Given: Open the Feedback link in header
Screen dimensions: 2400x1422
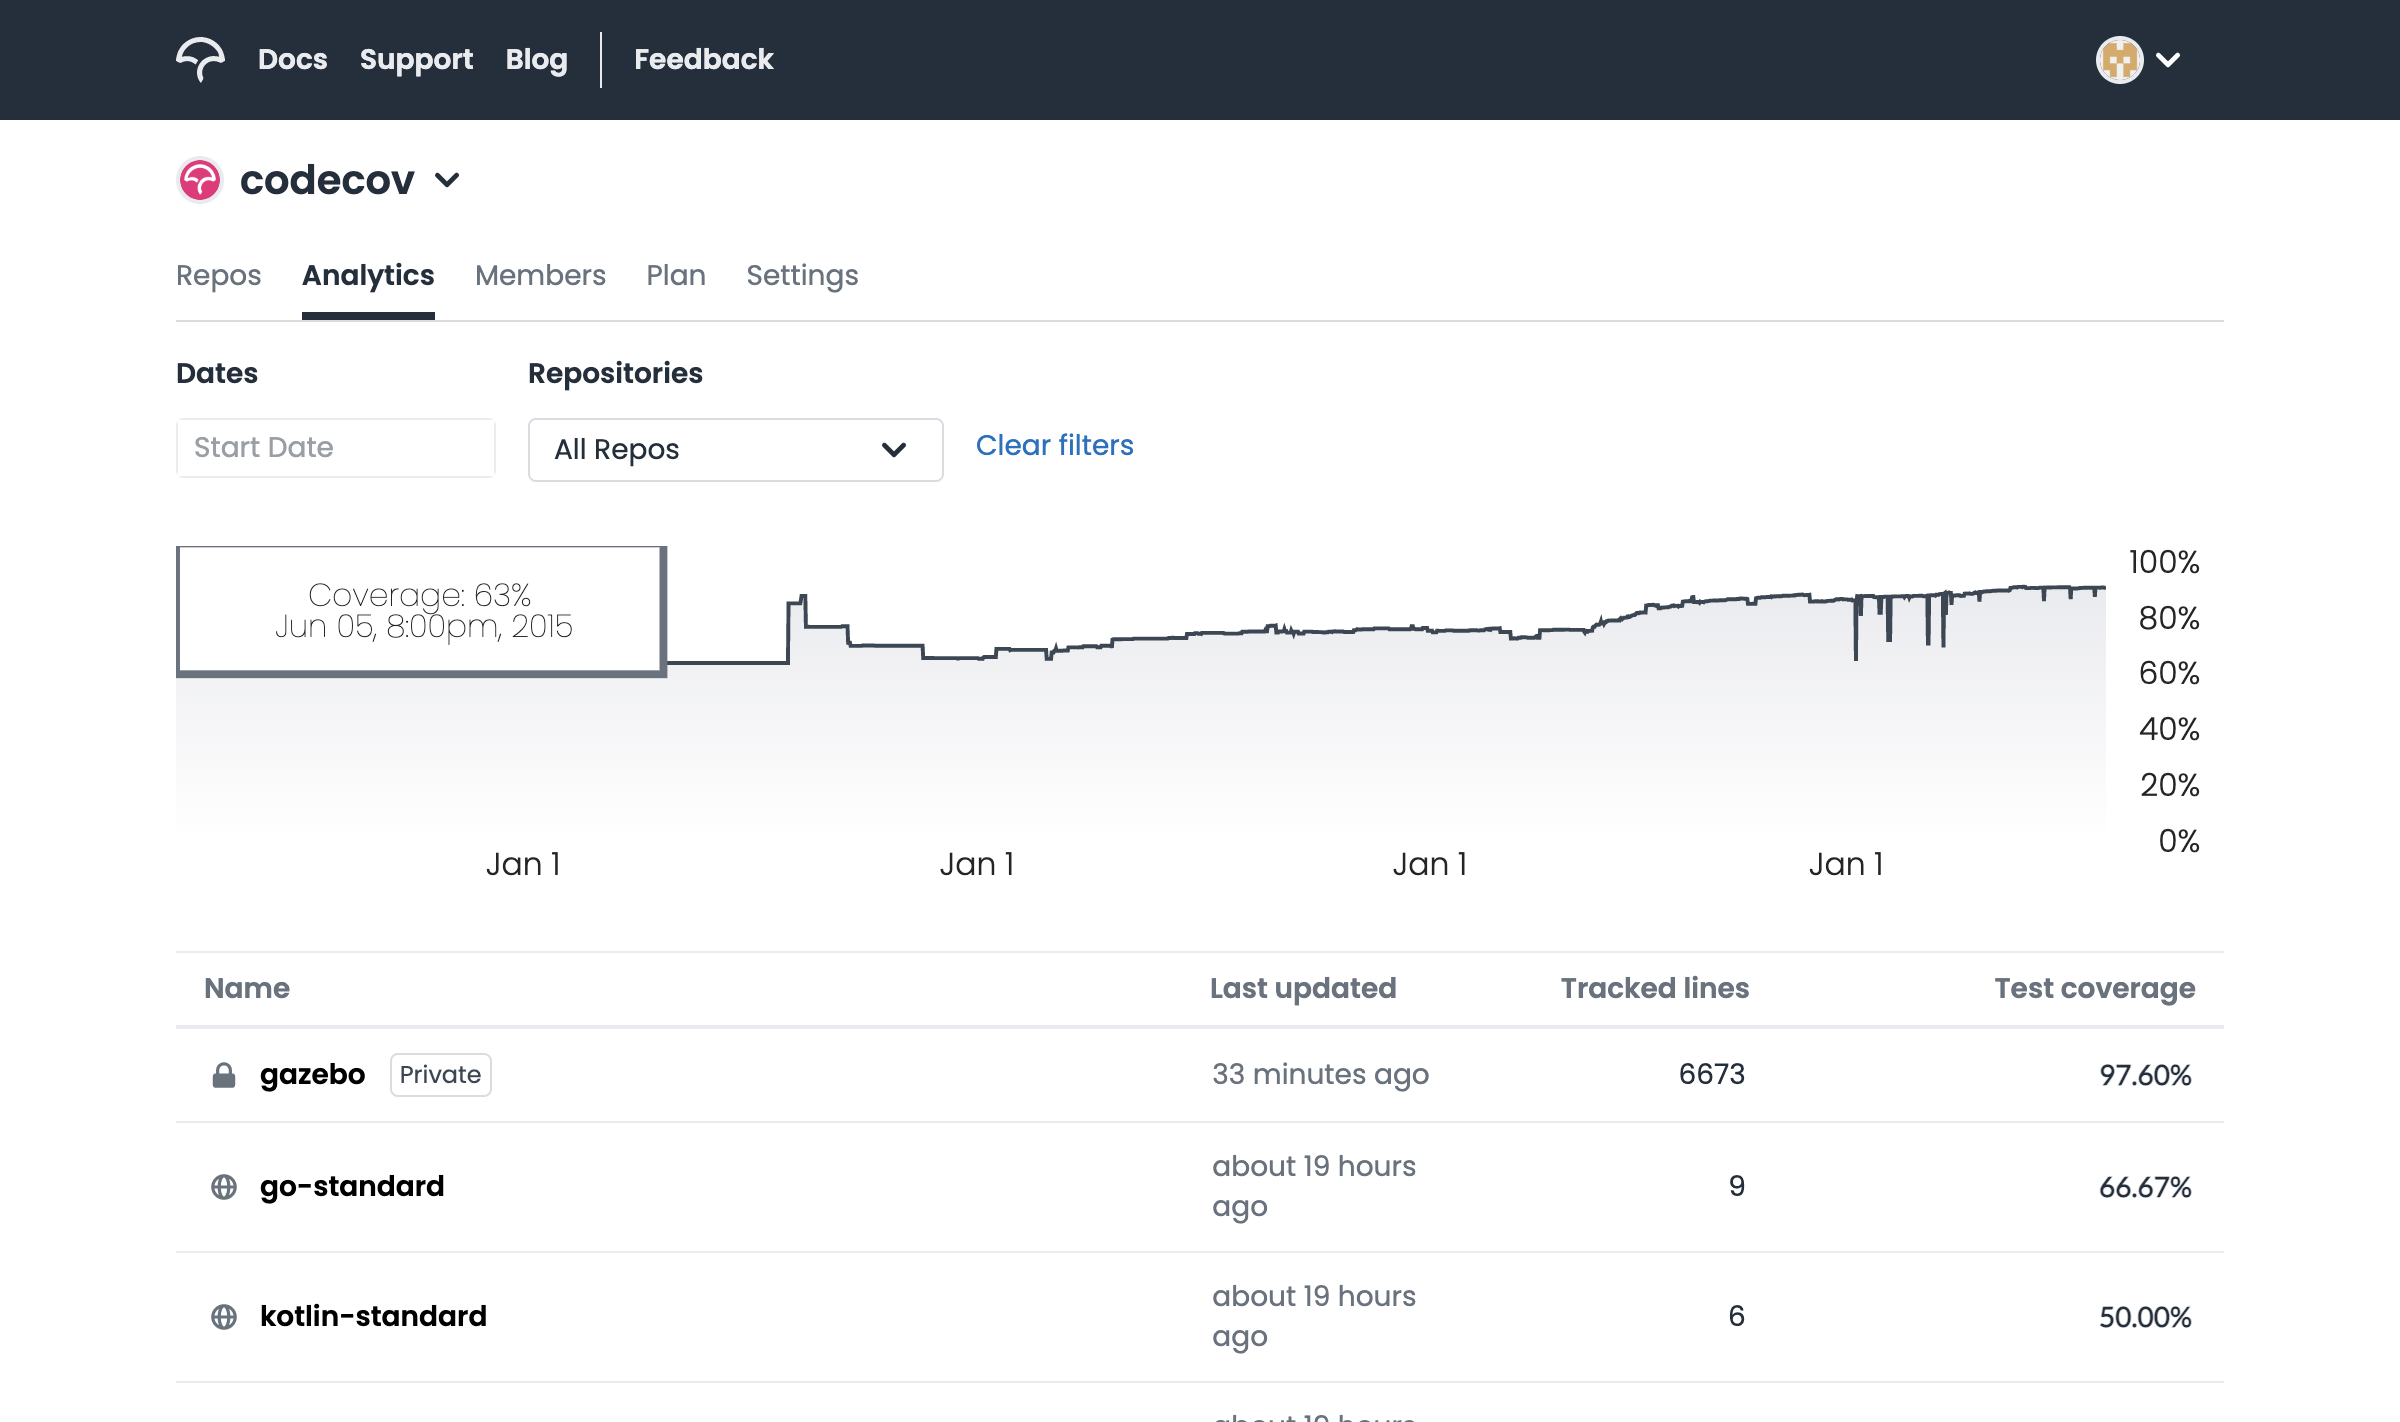Looking at the screenshot, I should pyautogui.click(x=703, y=59).
